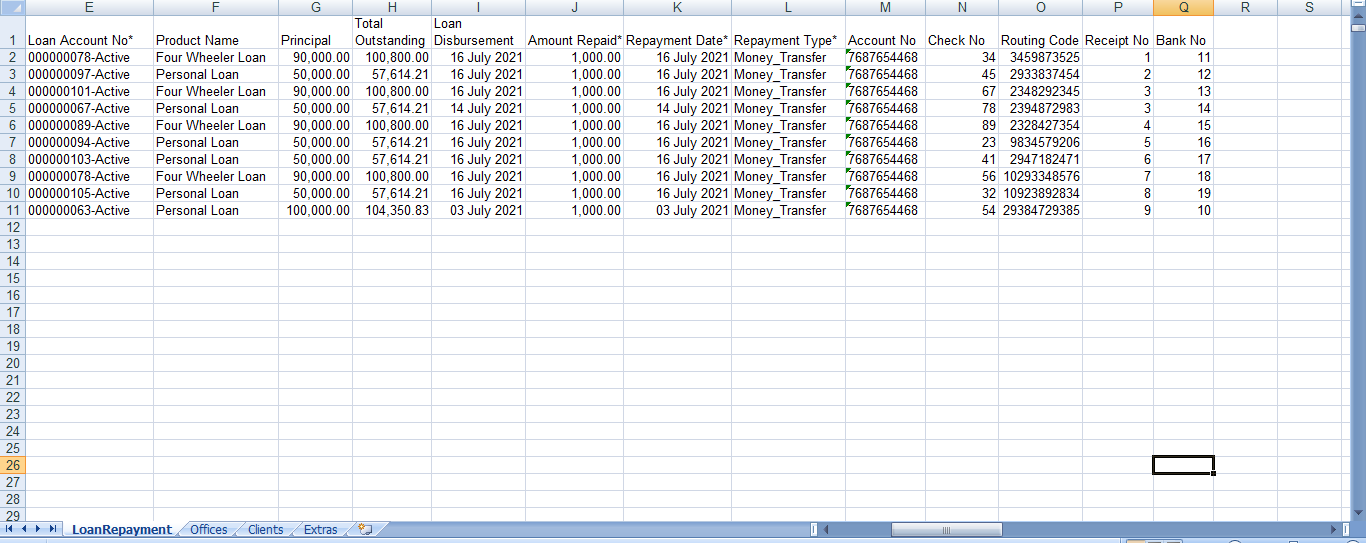Select cell with routing code 29384729385
The height and width of the screenshot is (543, 1366).
(x=1040, y=211)
